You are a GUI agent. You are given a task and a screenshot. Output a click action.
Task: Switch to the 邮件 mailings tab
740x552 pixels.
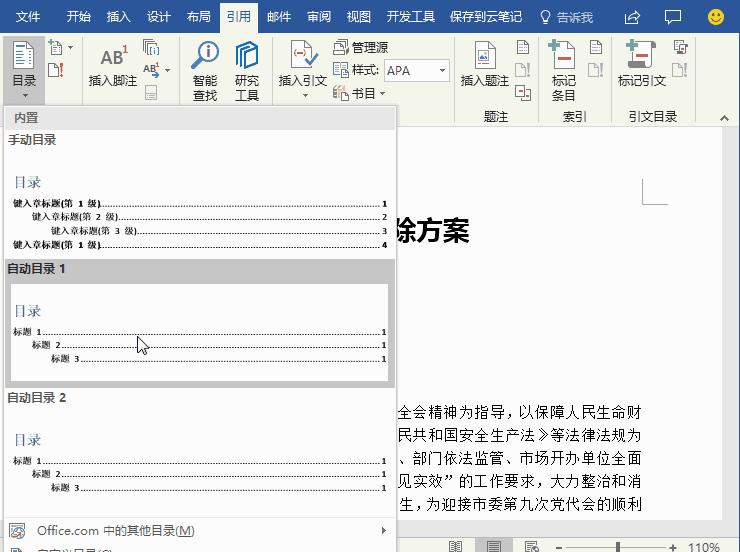(x=279, y=17)
